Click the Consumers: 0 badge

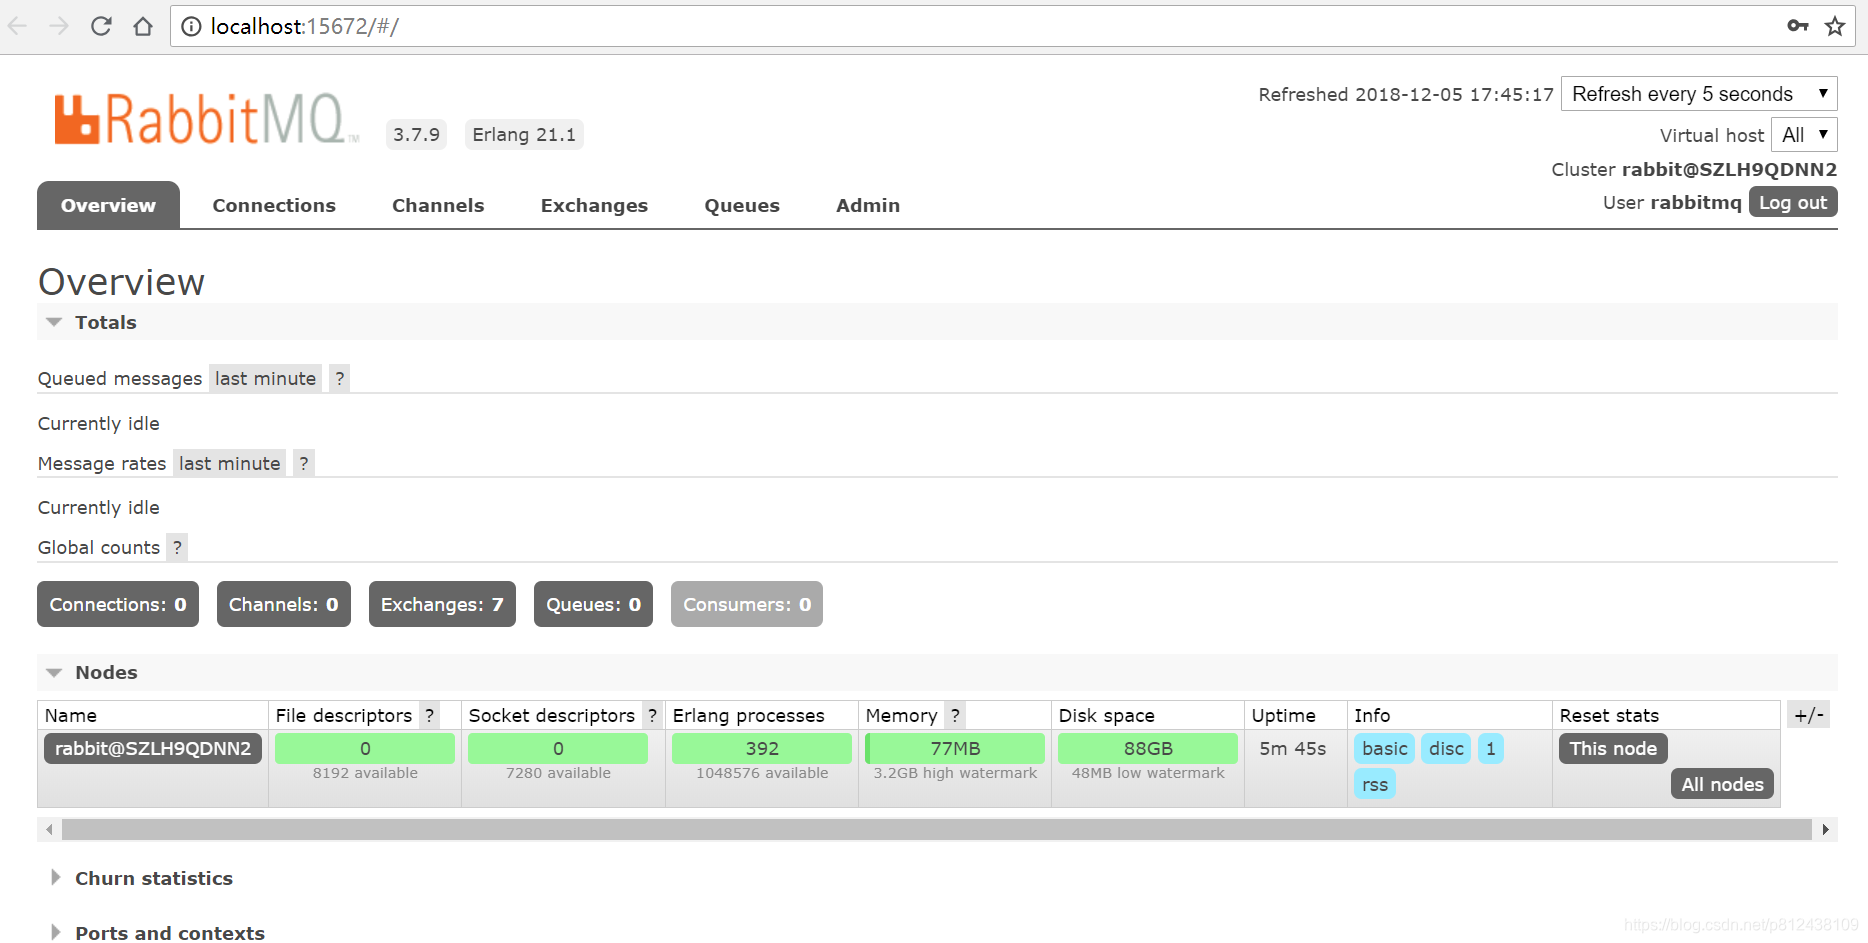pos(747,604)
